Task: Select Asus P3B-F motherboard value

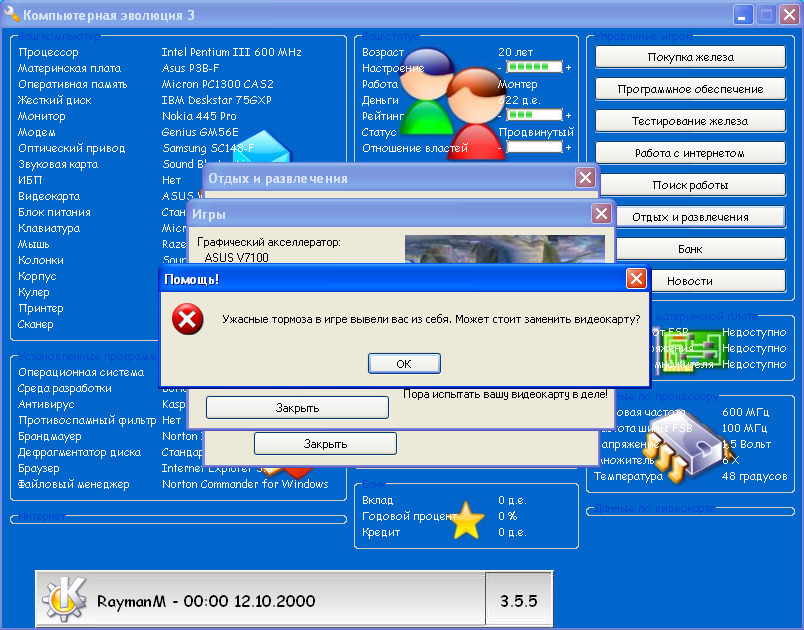Action: [190, 68]
